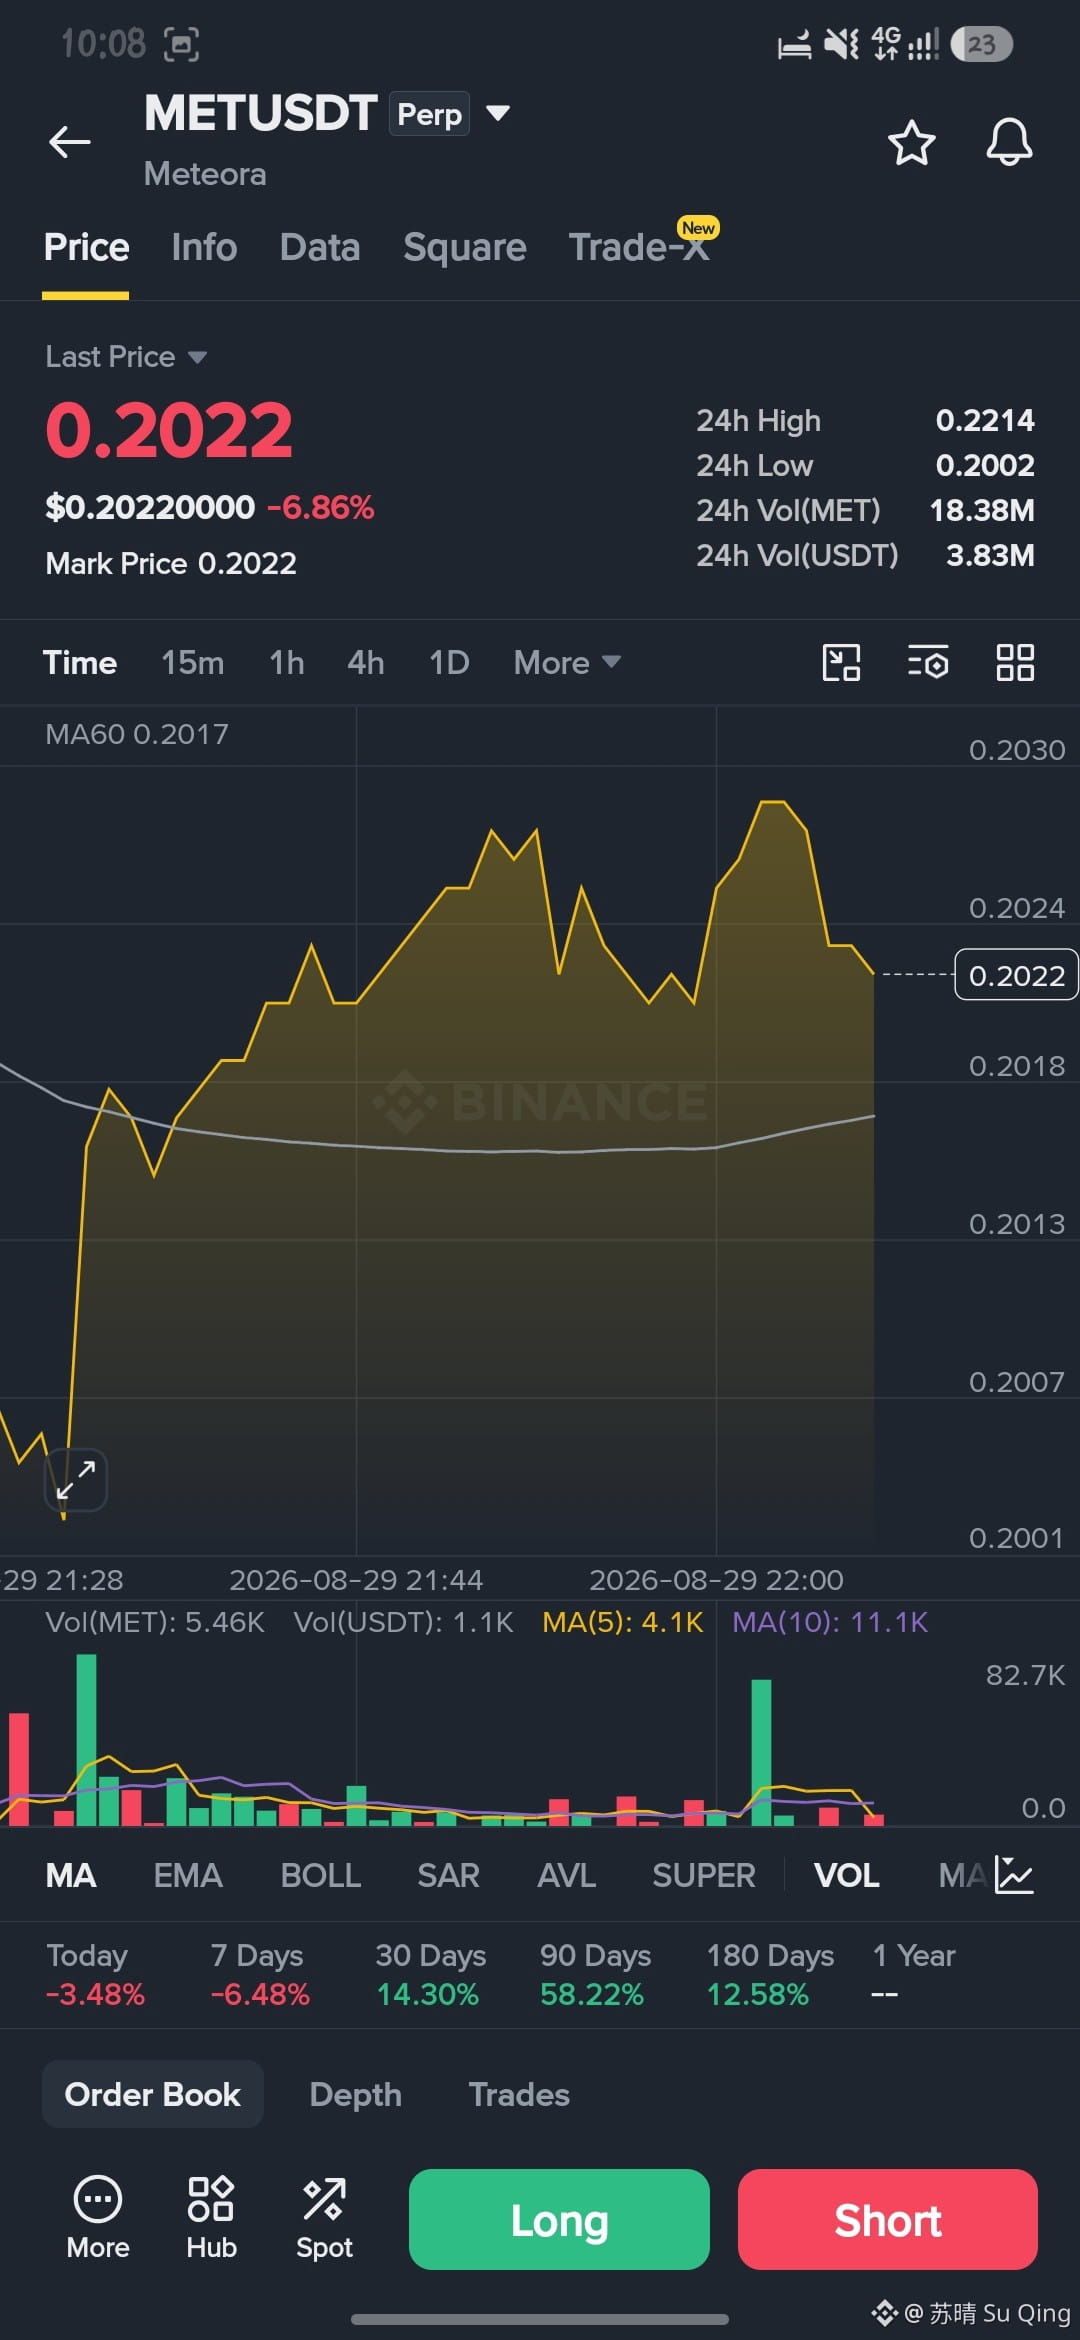This screenshot has width=1080, height=2340.
Task: Toggle the AVL indicator
Action: pos(567,1875)
